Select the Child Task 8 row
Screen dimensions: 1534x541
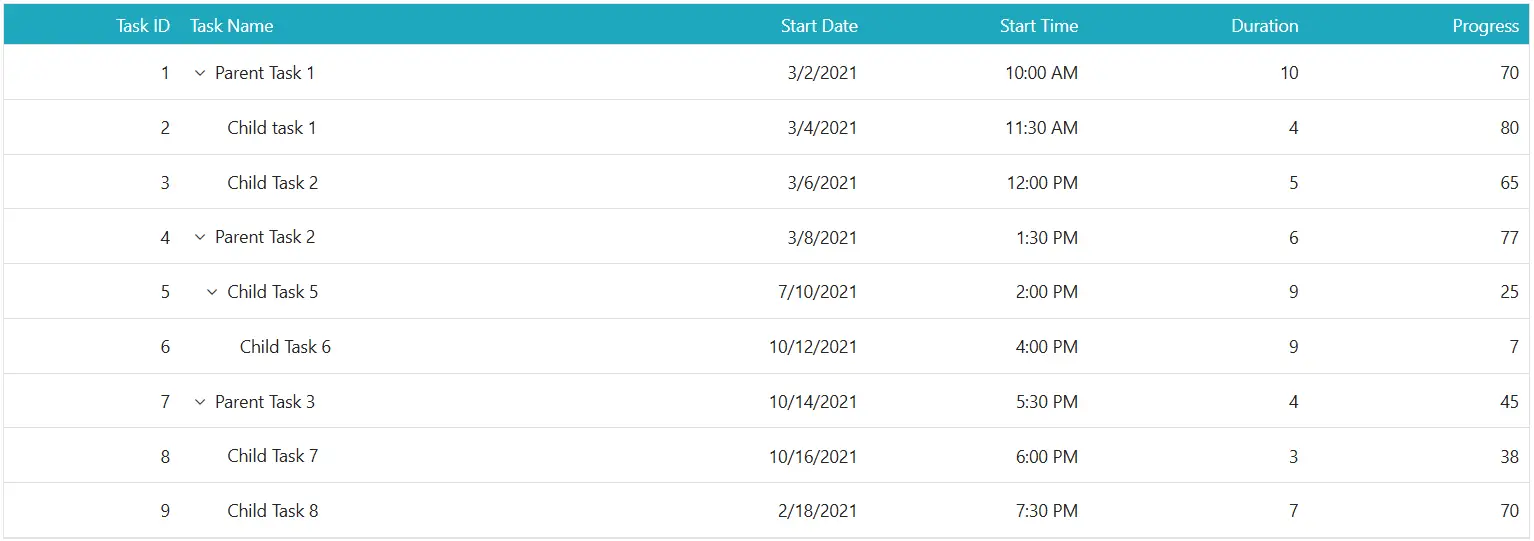click(767, 511)
